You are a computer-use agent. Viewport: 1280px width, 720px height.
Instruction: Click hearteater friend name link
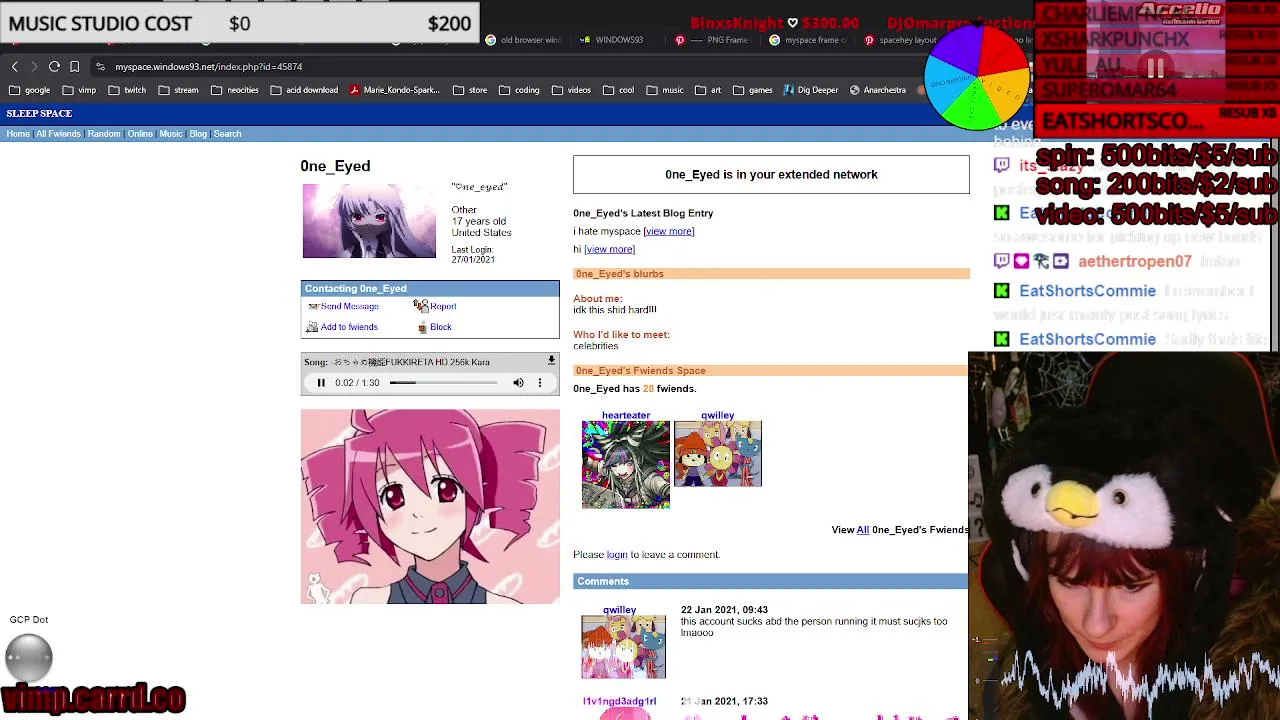pyautogui.click(x=626, y=415)
